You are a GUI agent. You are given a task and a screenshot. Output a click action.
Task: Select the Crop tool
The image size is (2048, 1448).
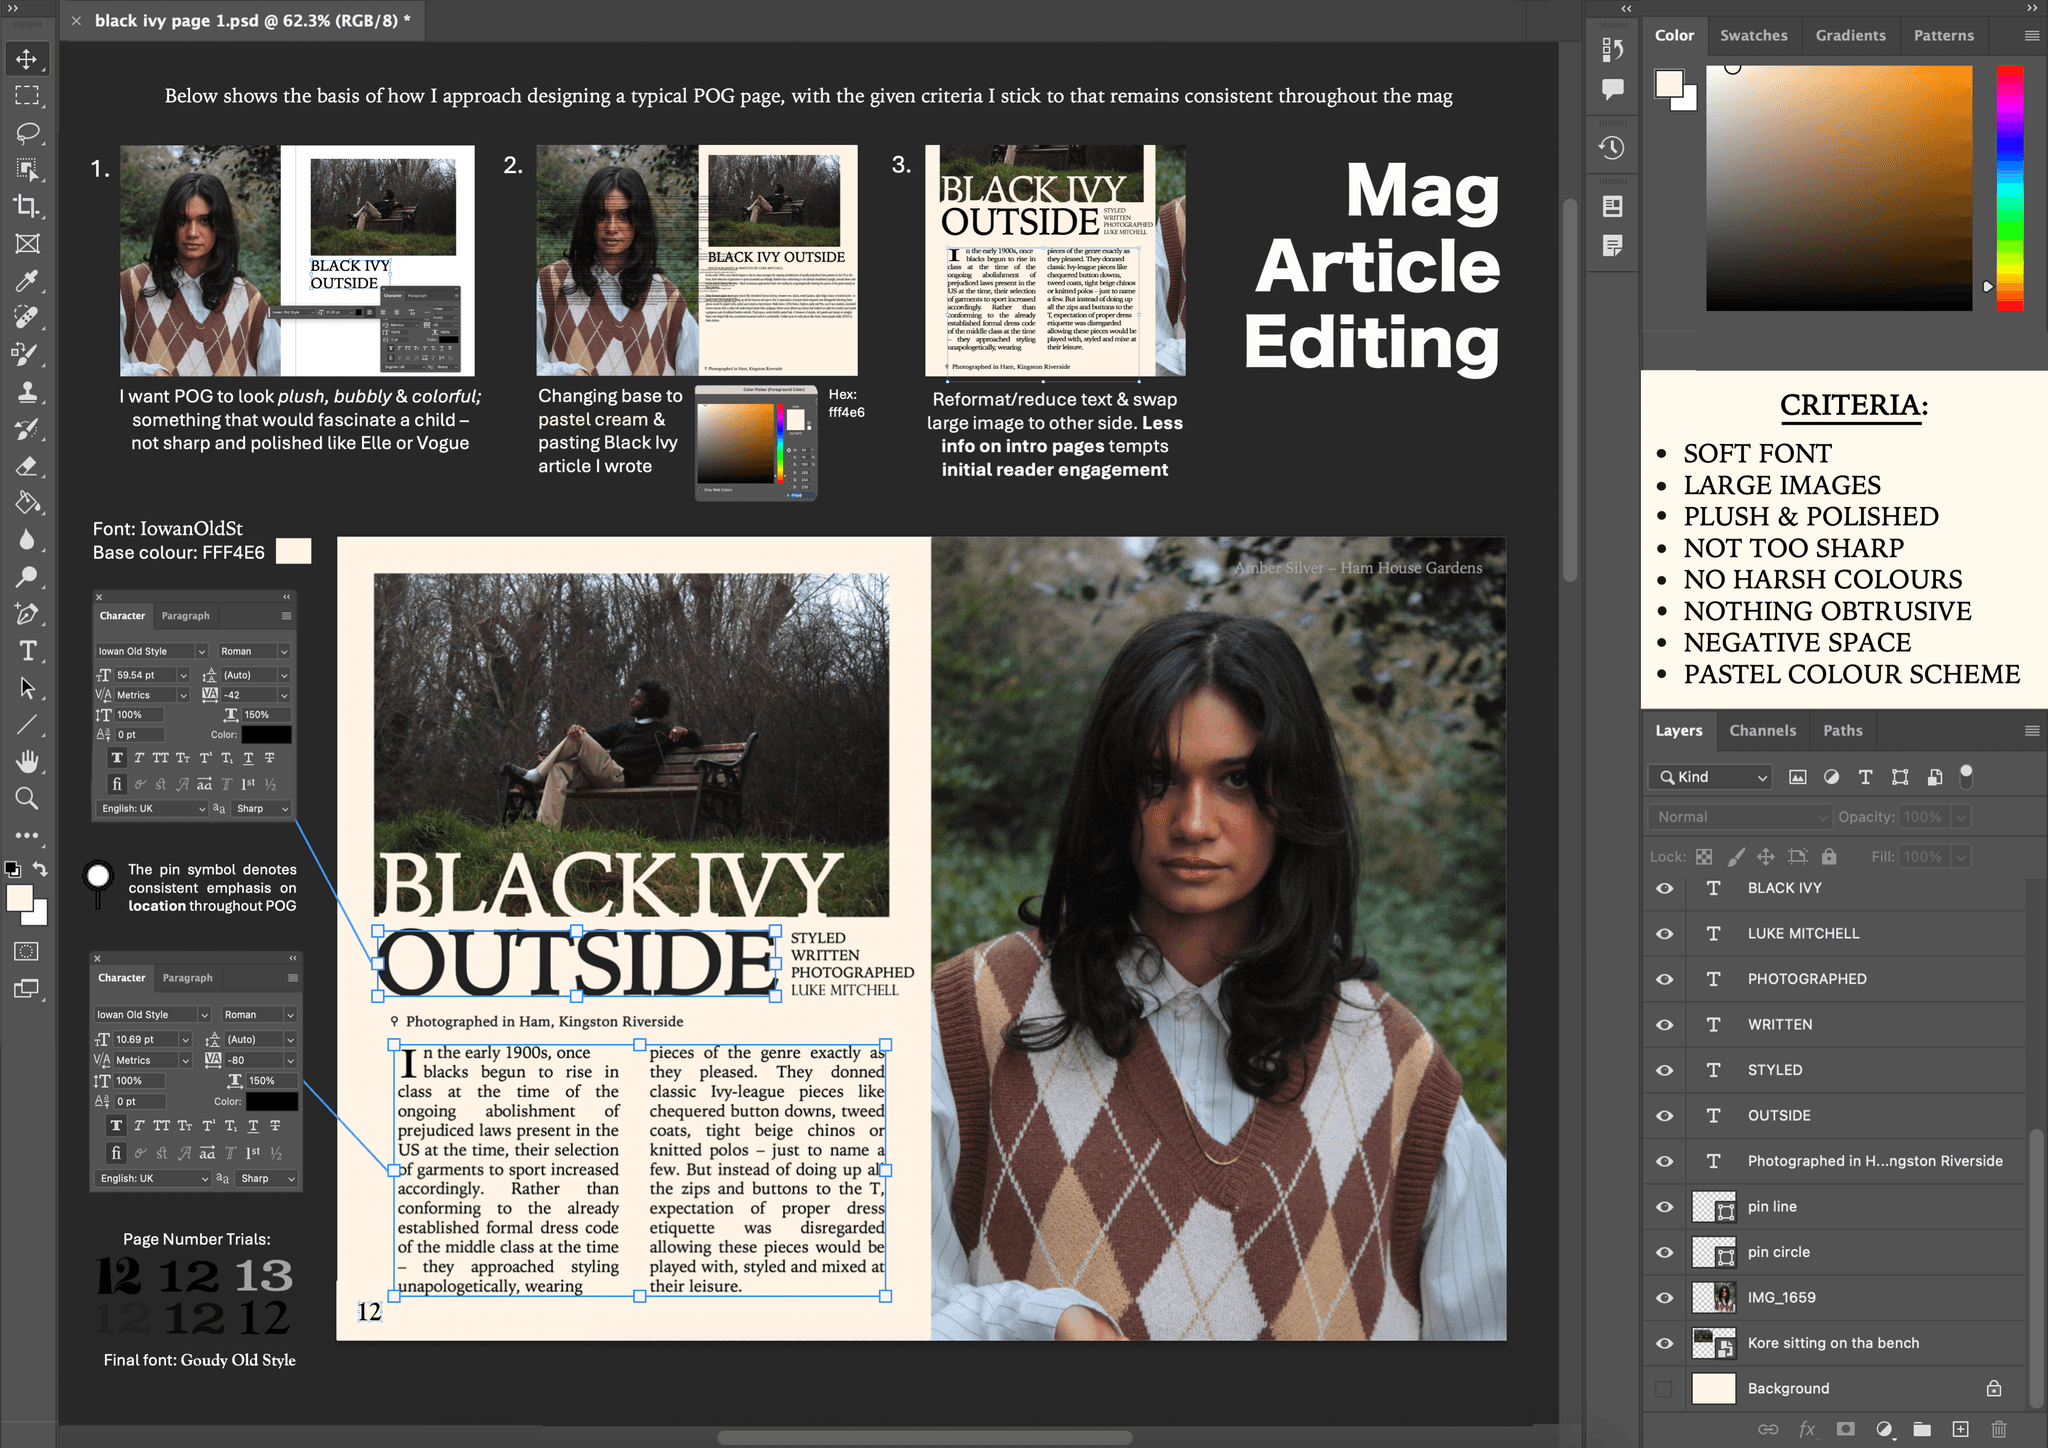pyautogui.click(x=27, y=207)
